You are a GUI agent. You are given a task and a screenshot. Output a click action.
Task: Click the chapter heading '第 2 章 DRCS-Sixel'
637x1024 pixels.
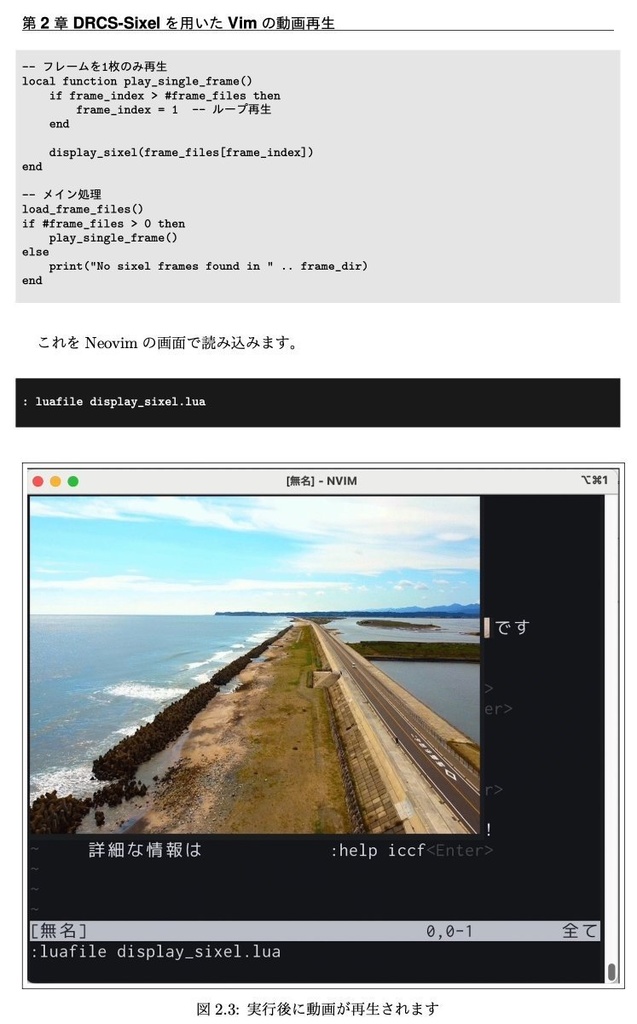click(x=91, y=23)
